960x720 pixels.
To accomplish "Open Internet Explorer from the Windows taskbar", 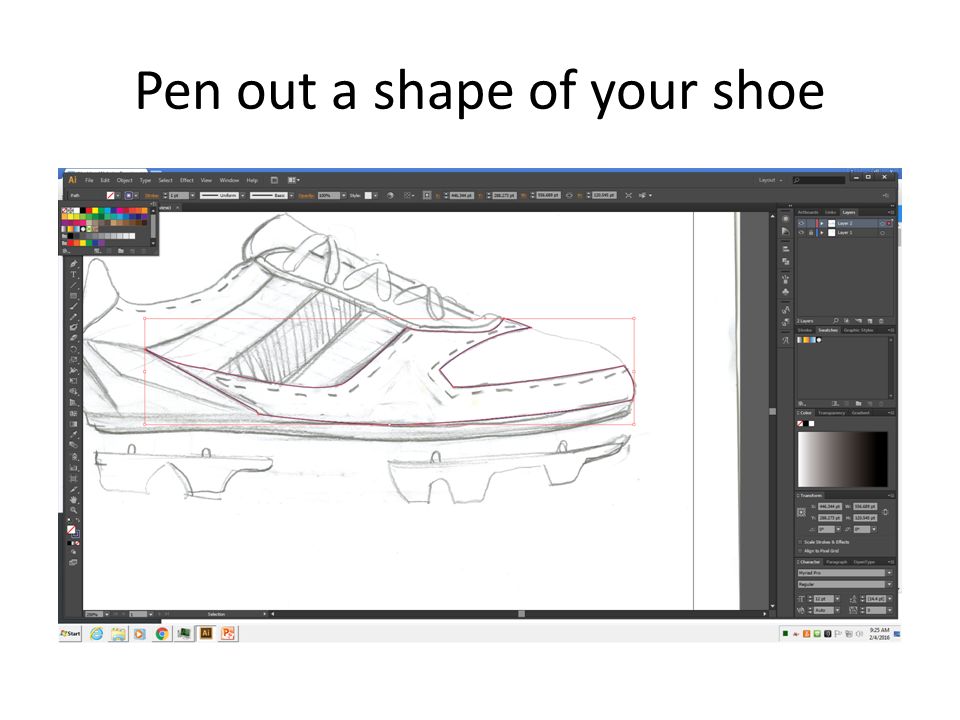I will click(x=96, y=634).
